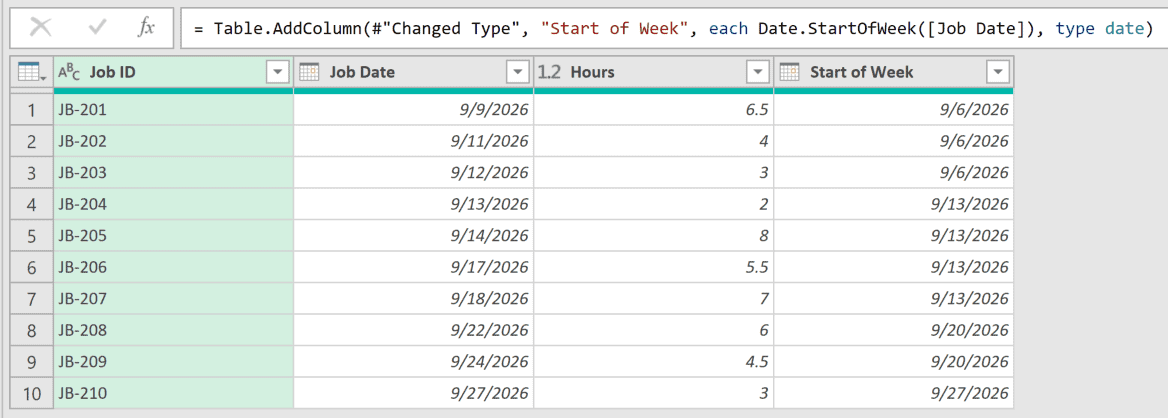The width and height of the screenshot is (1168, 418).
Task: Select the Start of Week column header
Action: coord(894,72)
